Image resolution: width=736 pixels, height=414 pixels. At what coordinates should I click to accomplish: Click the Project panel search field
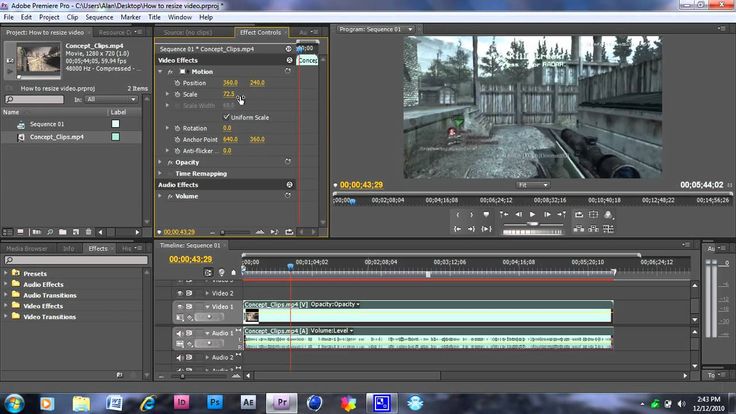34,100
